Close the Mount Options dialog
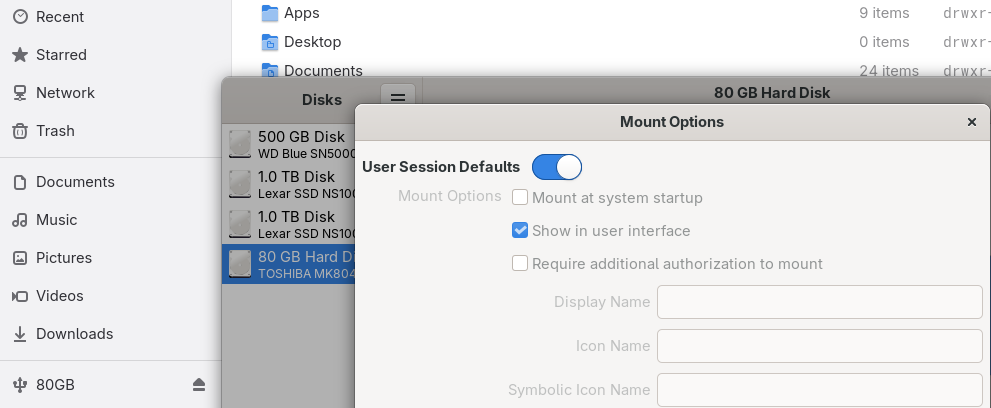The width and height of the screenshot is (991, 408). [971, 122]
